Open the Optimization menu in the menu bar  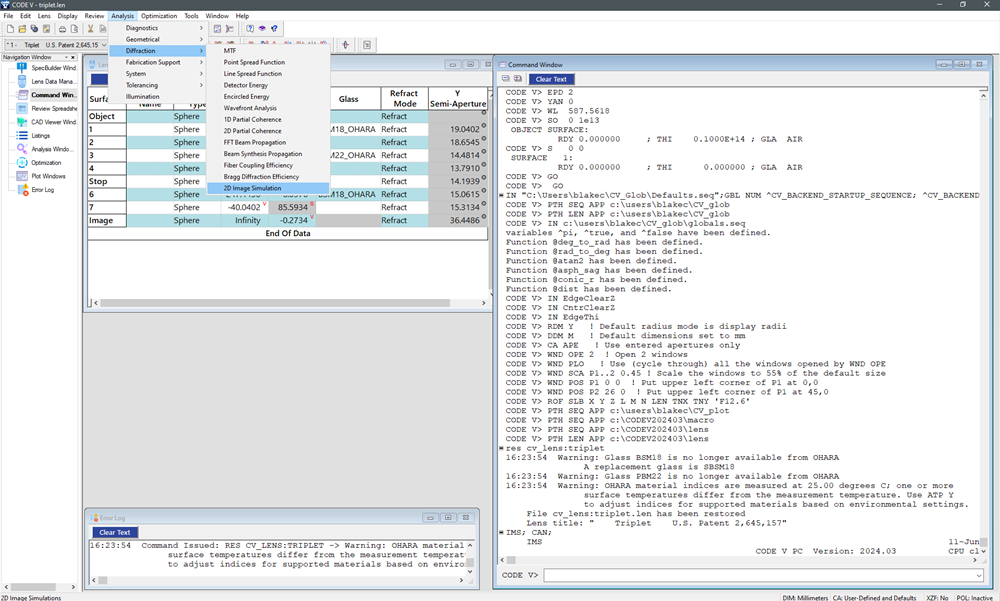tap(159, 16)
